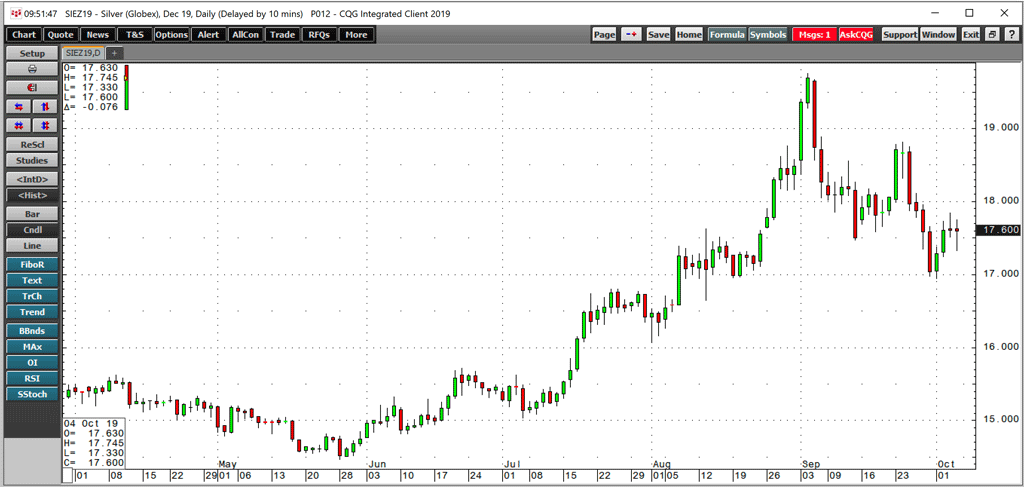Switch chart type to Bar
This screenshot has width=1024, height=487.
coord(32,214)
